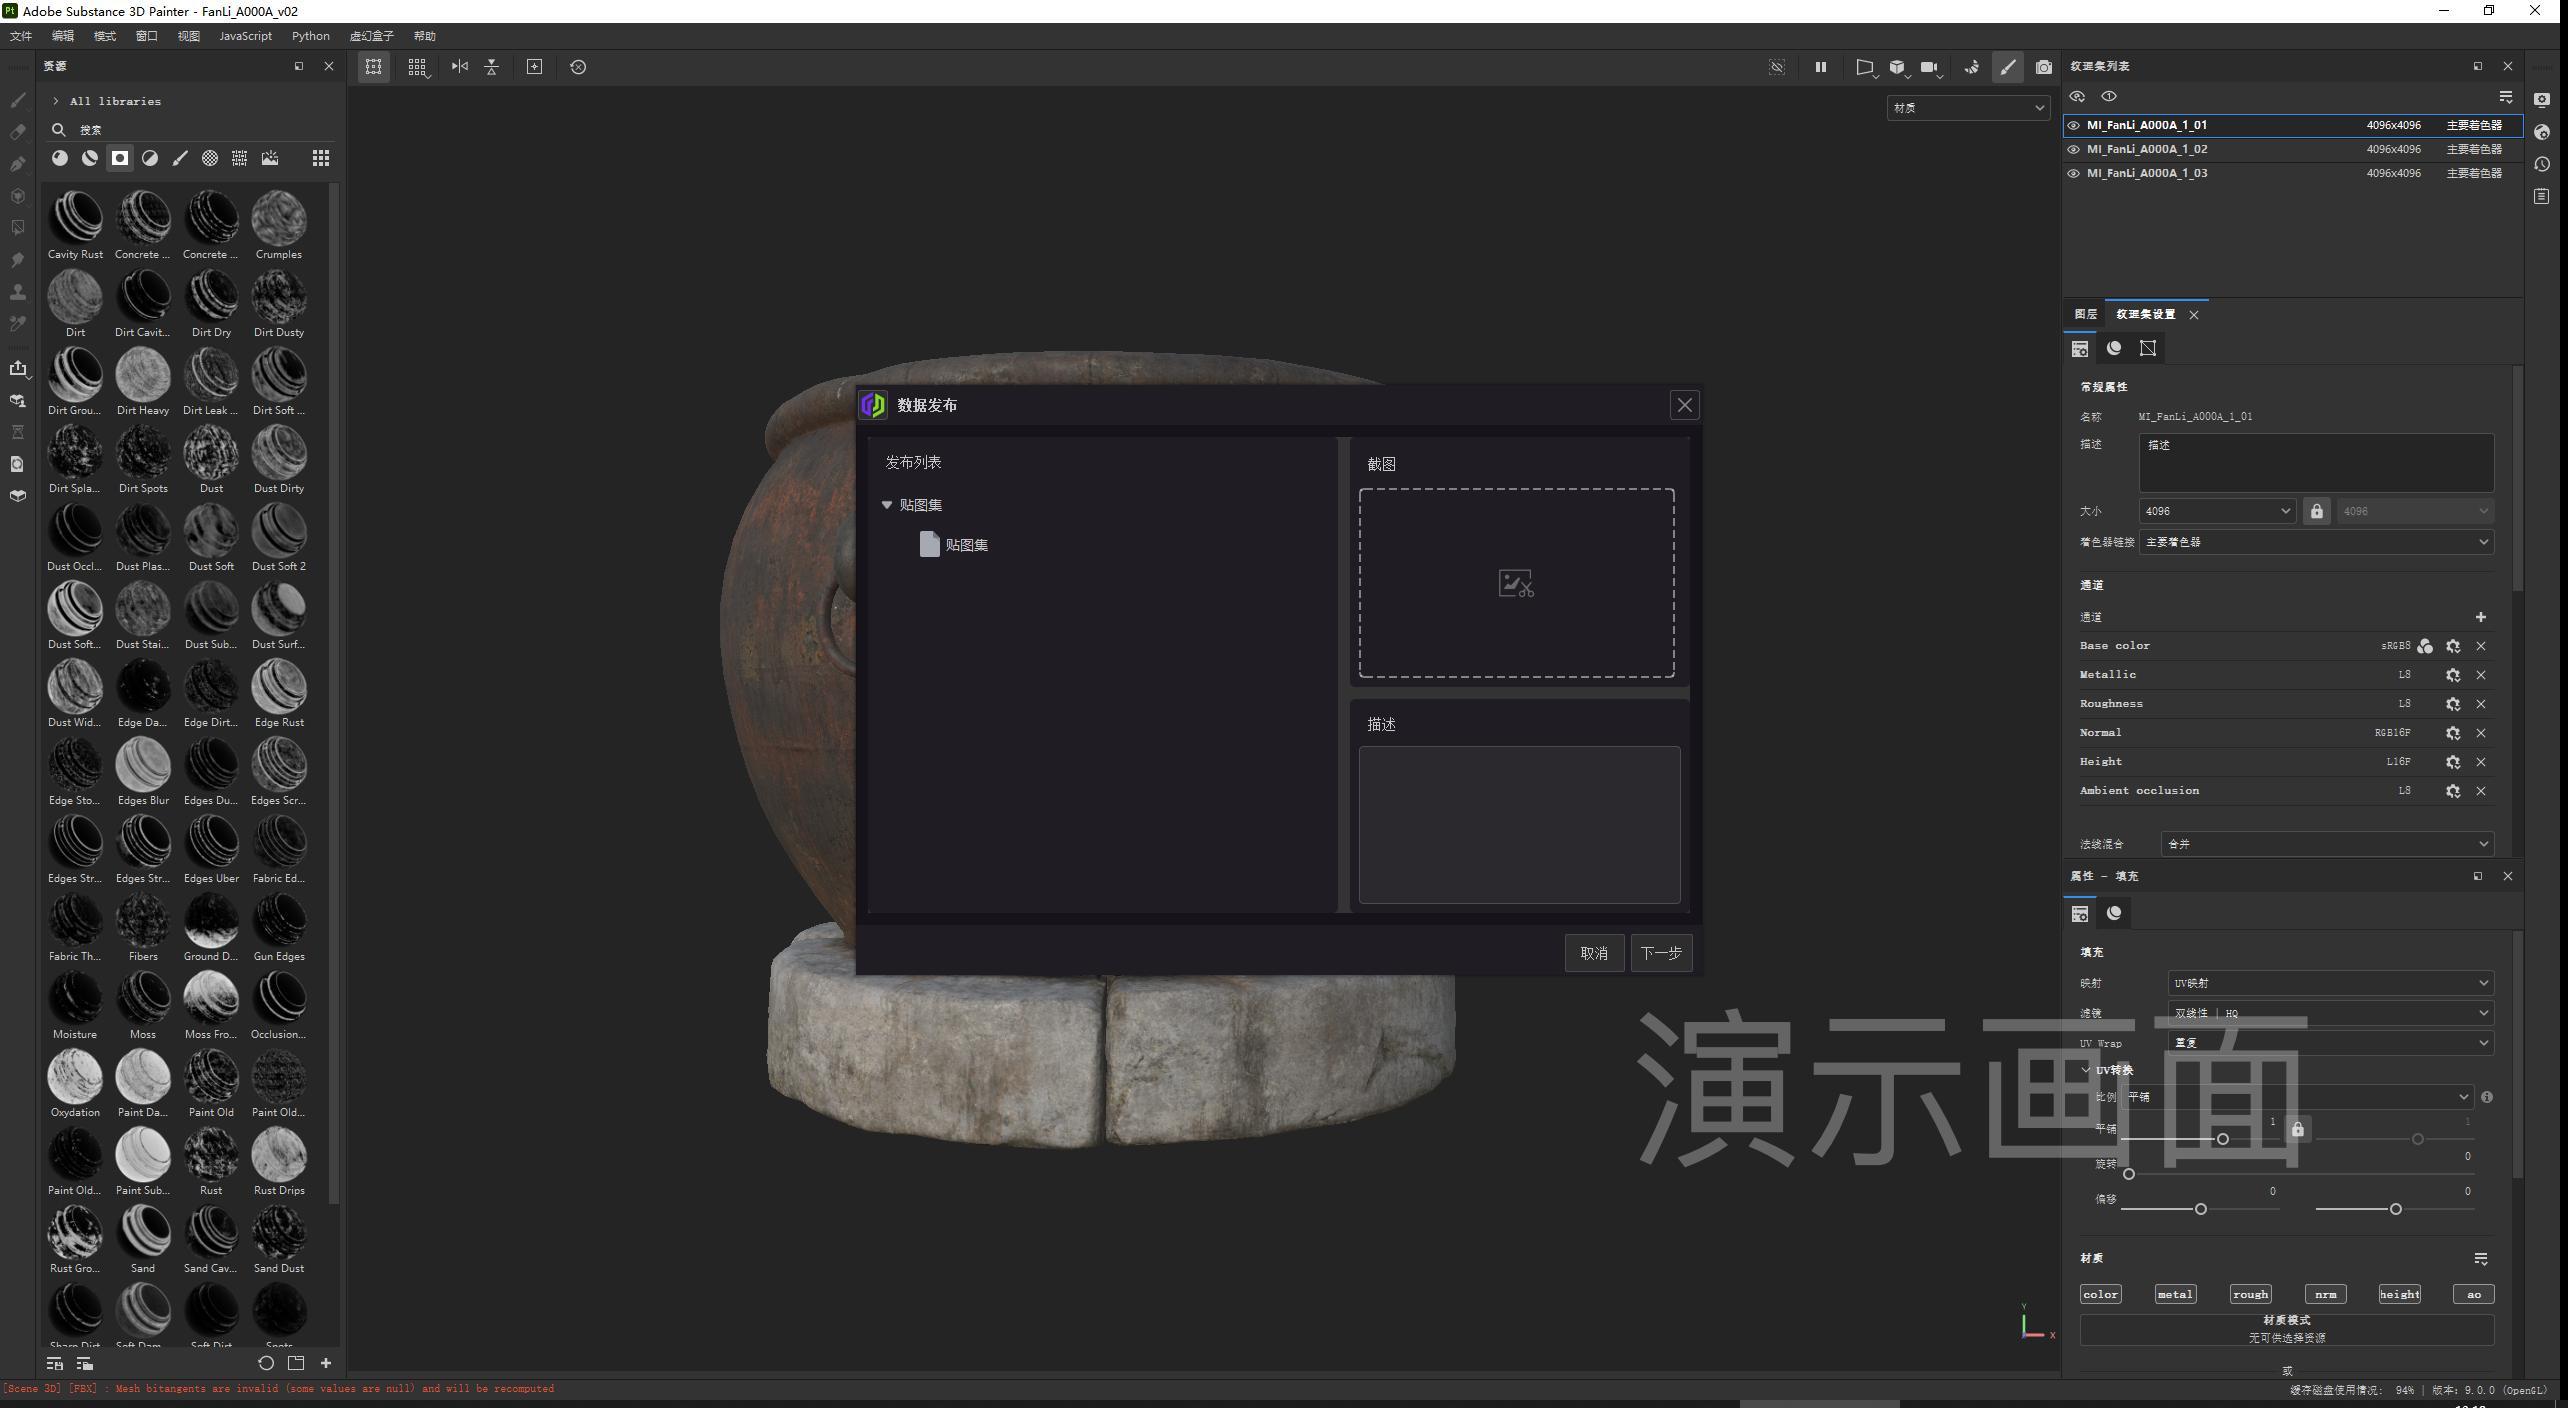Filter assets by Alphas icon

(210, 158)
